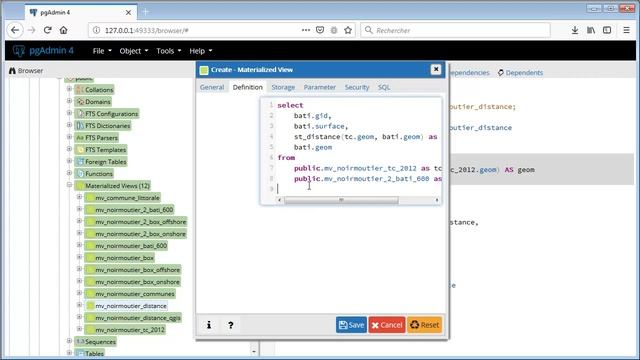
Task: Save the materialized view
Action: [351, 325]
